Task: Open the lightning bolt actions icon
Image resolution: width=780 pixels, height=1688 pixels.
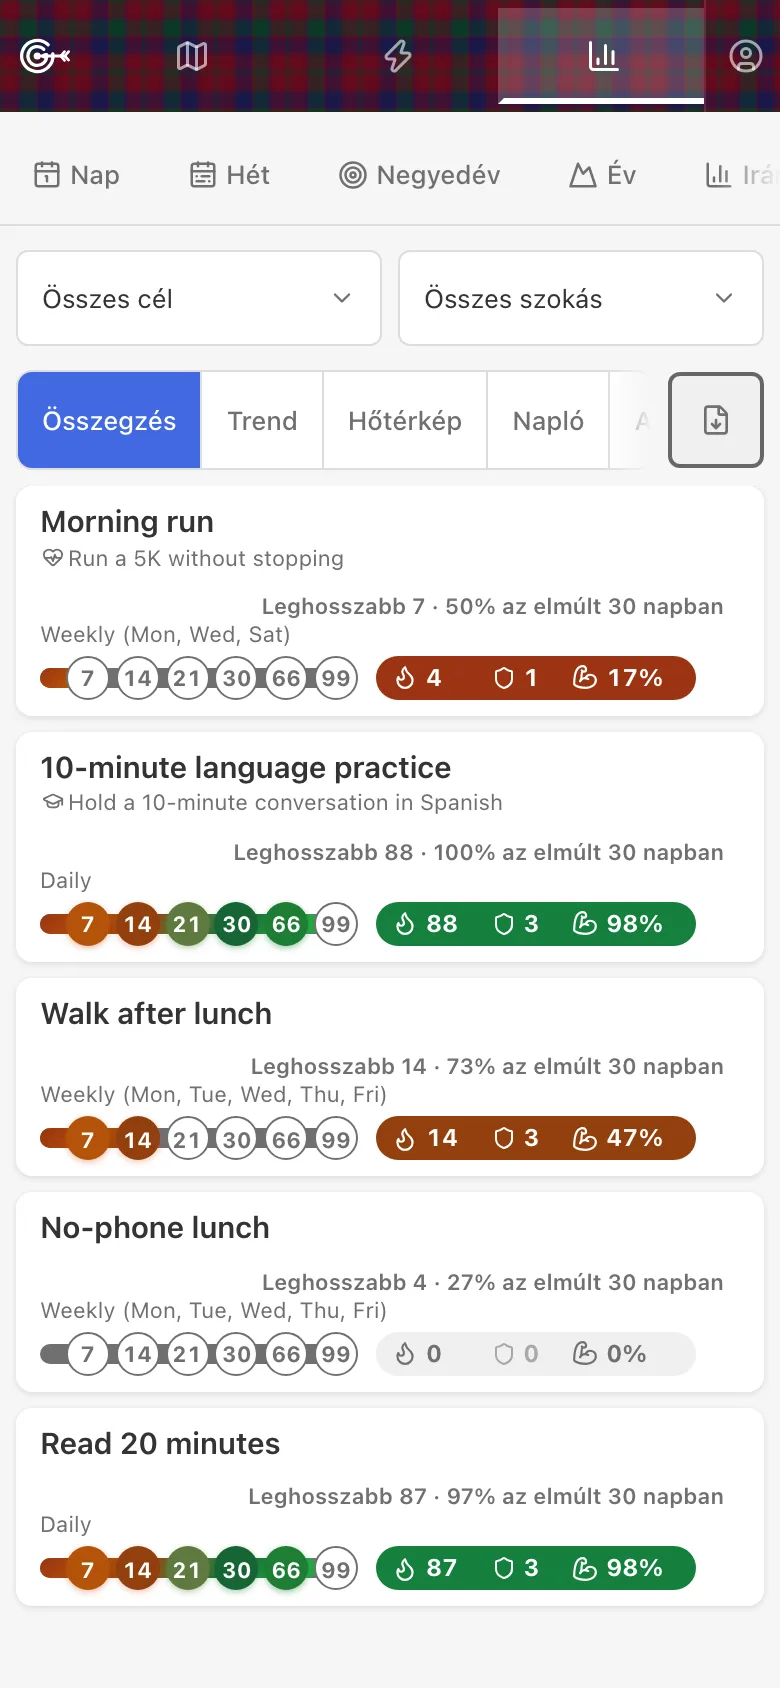Action: (398, 56)
